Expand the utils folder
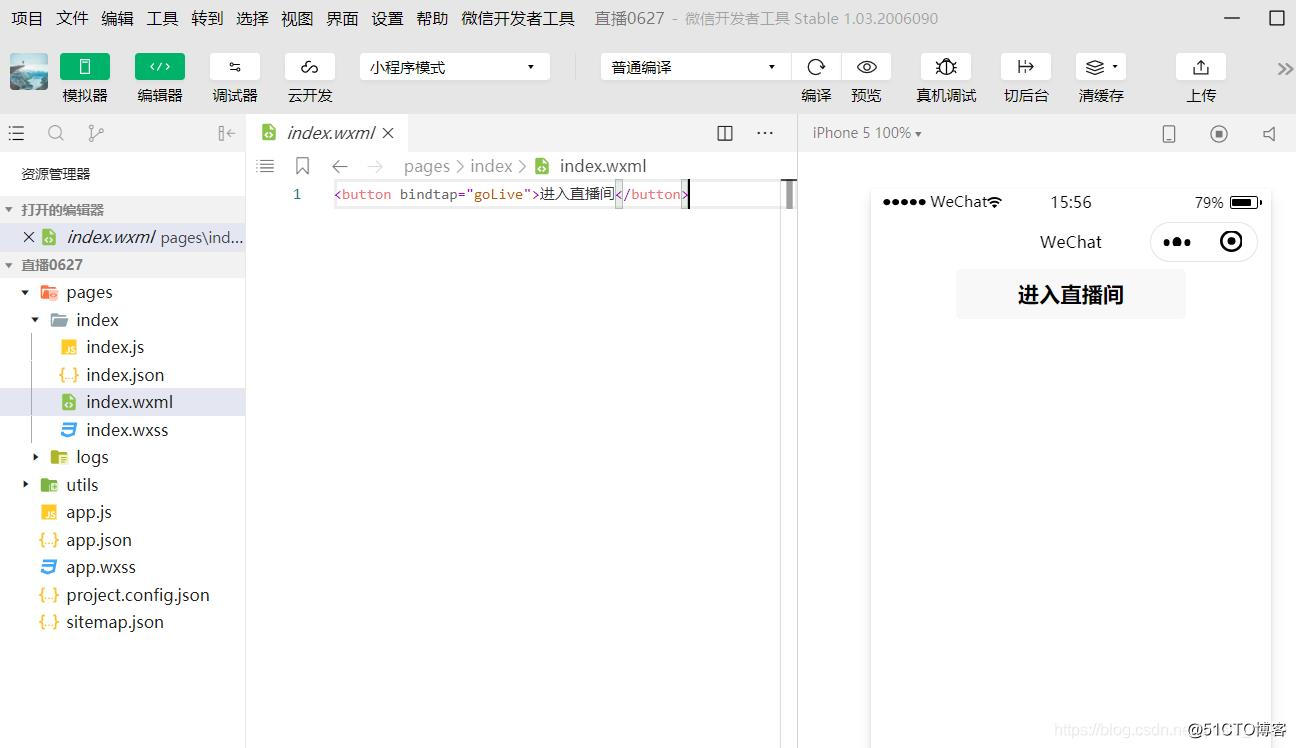Image resolution: width=1296 pixels, height=748 pixels. pyautogui.click(x=25, y=485)
